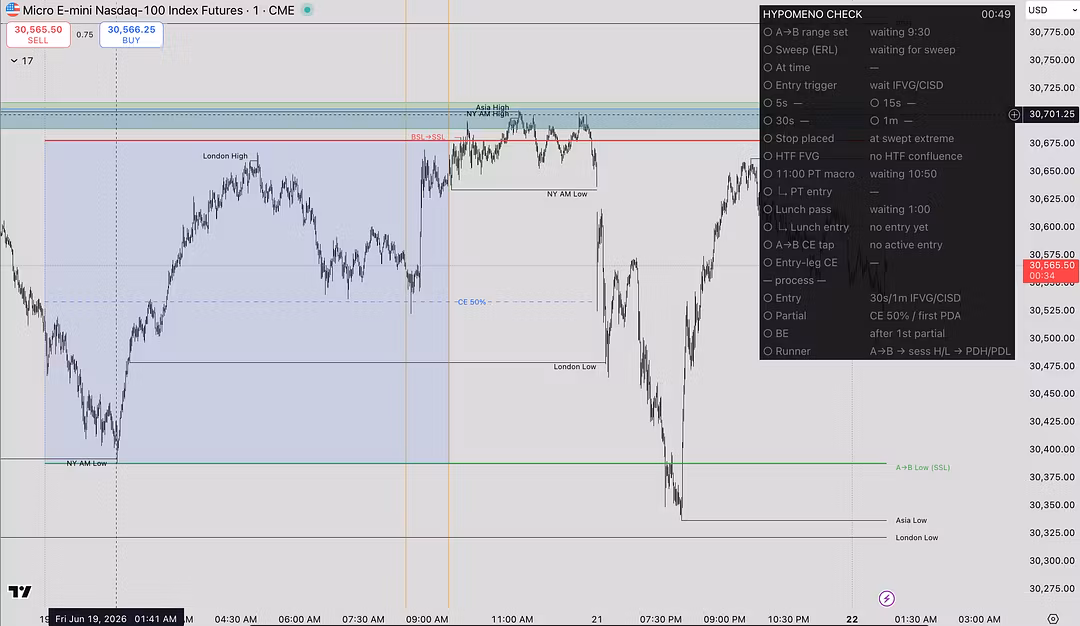This screenshot has width=1080, height=626.
Task: Select the CE 50% dashed line label
Action: 472,302
